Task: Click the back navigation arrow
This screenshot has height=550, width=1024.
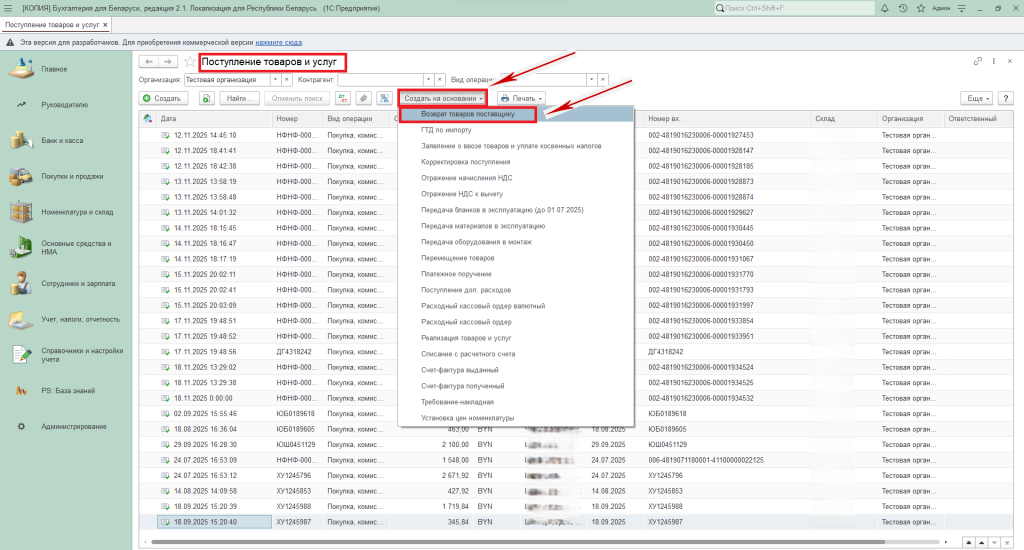Action: coord(149,62)
